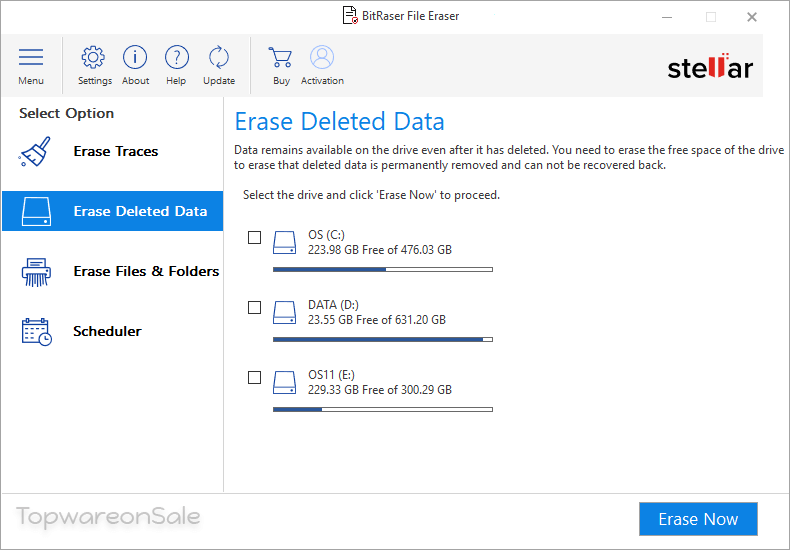Screen dimensions: 790x550
Task: Click the BitRaser title bar app icon
Action: click(x=350, y=16)
